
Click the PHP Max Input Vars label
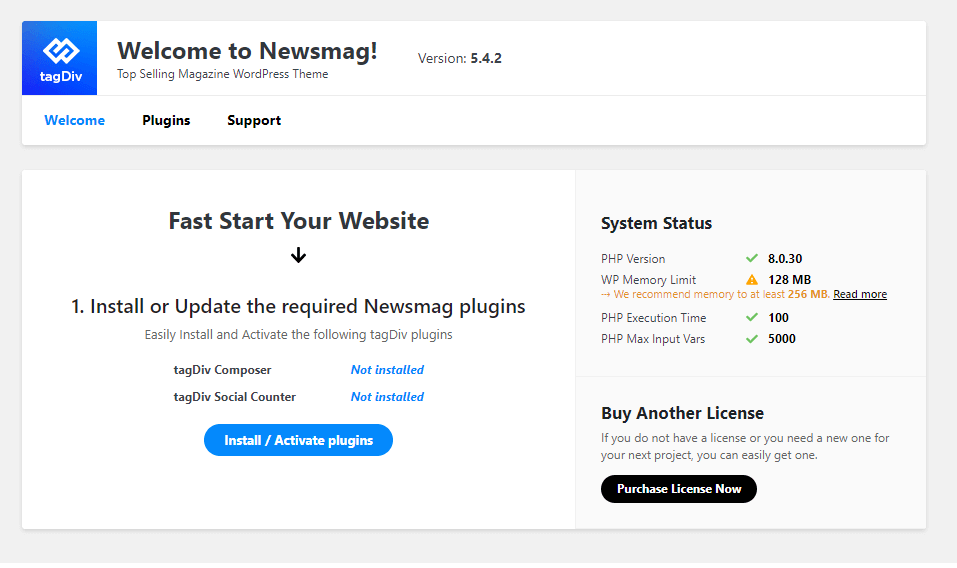click(x=652, y=339)
